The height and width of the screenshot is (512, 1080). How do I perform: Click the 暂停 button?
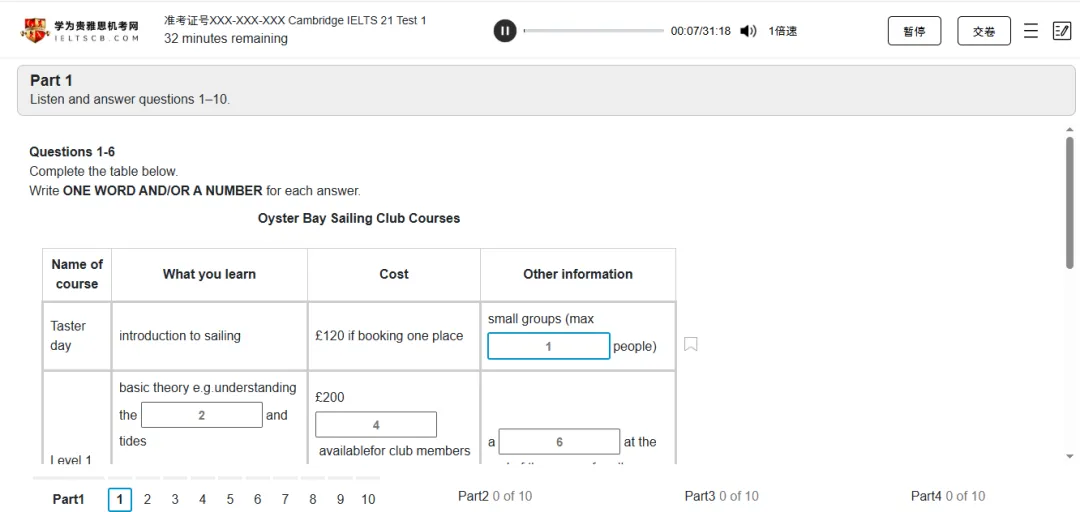coord(914,31)
